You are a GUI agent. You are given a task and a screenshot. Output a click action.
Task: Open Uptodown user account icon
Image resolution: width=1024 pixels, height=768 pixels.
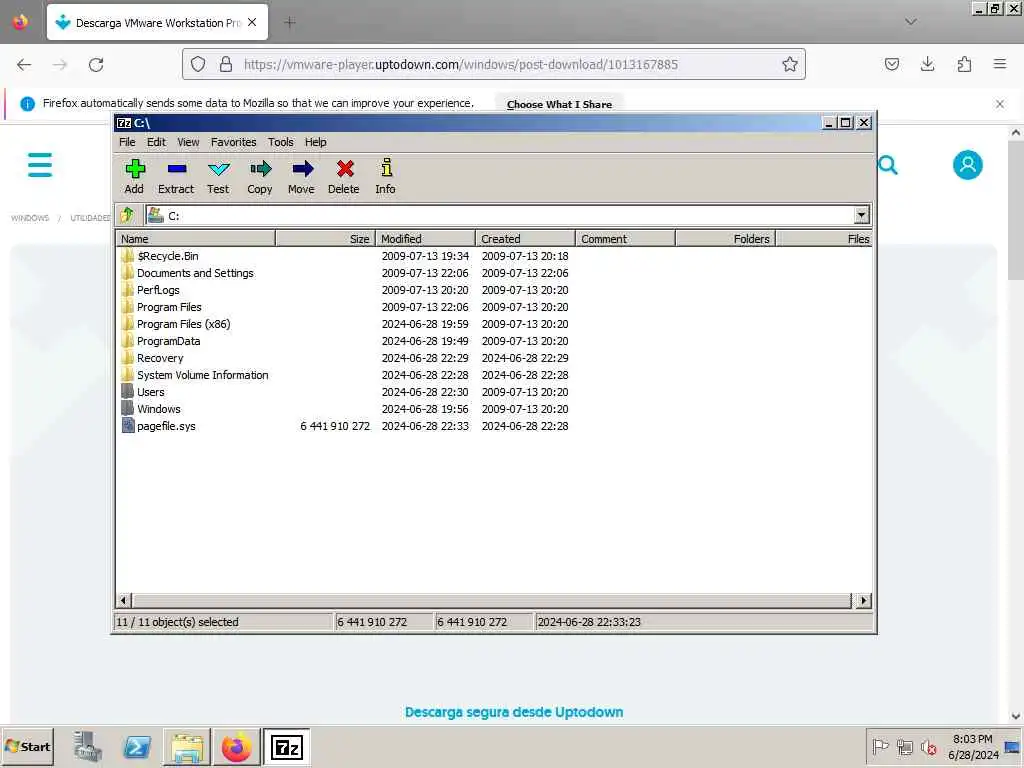967,165
